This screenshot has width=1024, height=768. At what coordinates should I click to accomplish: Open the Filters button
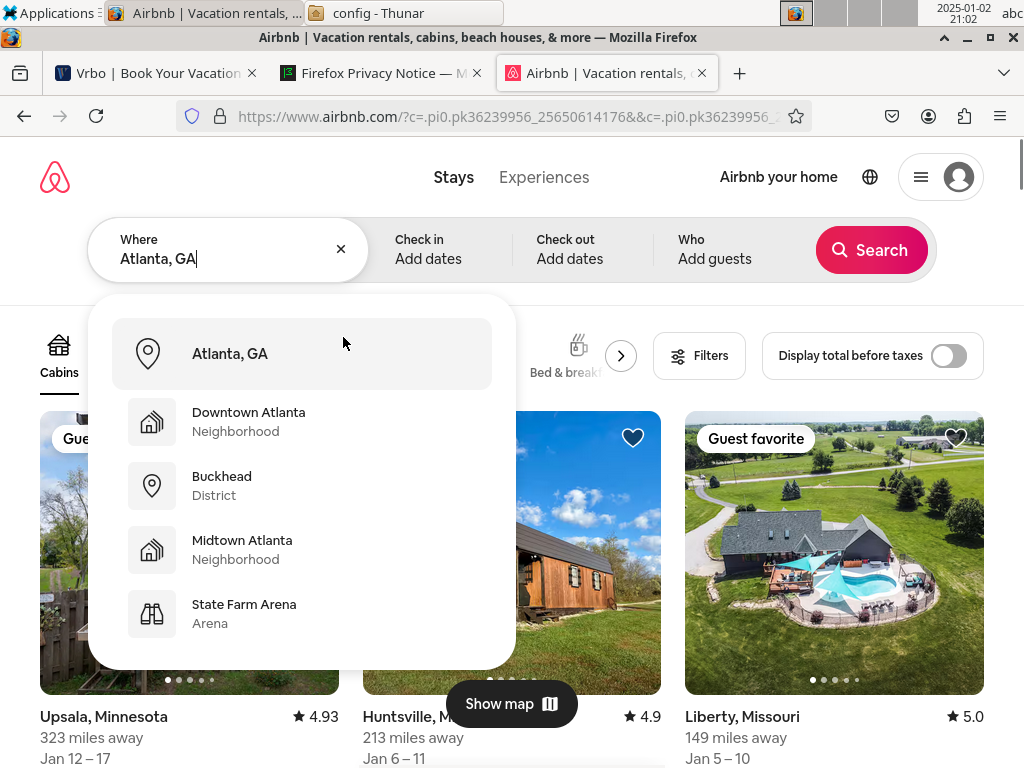[x=699, y=356]
